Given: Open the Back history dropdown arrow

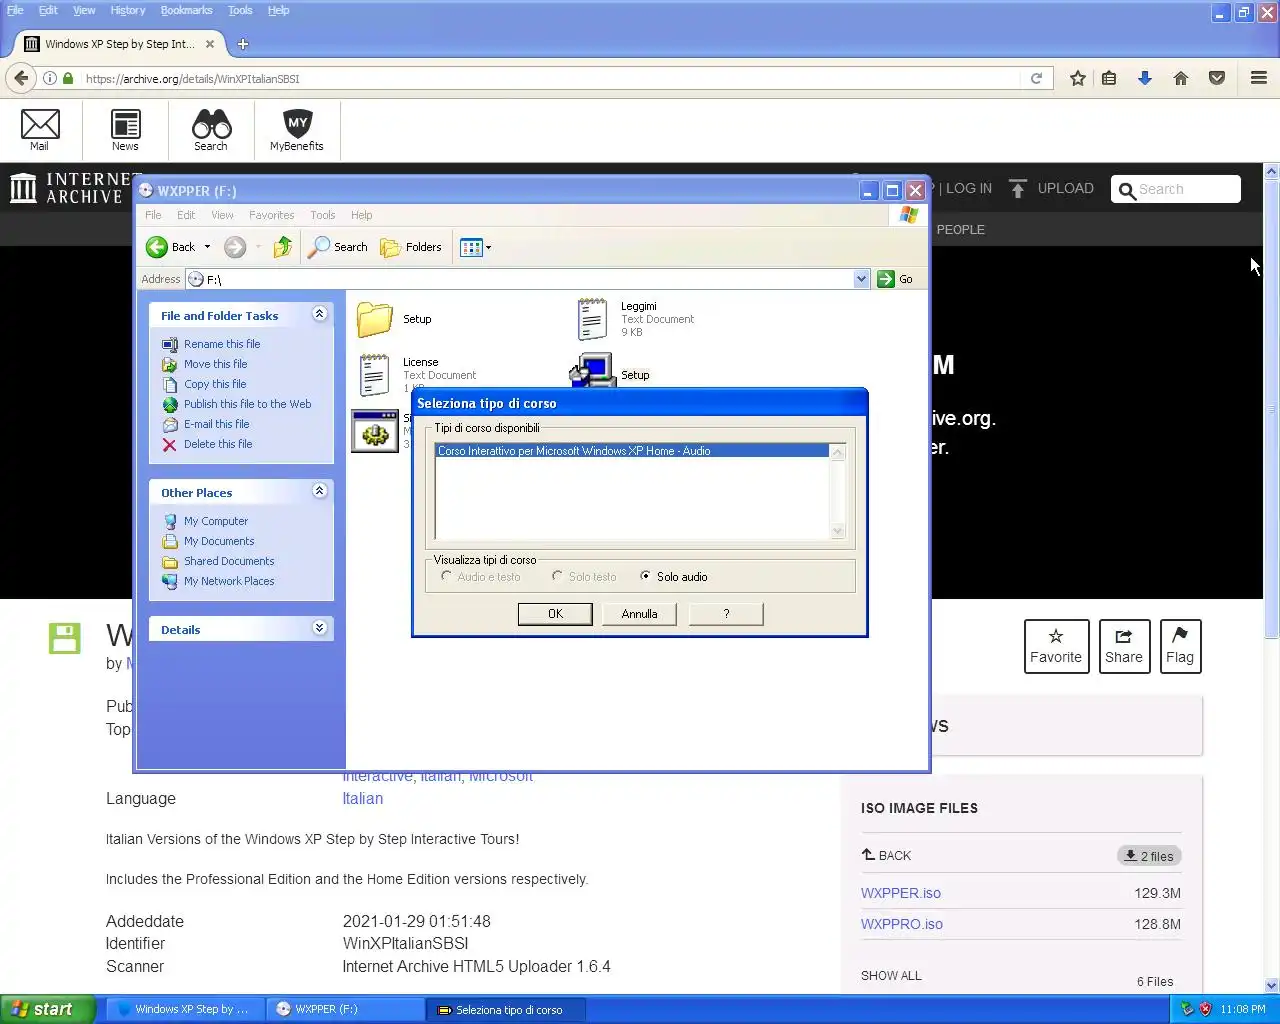Looking at the screenshot, I should click(x=207, y=247).
